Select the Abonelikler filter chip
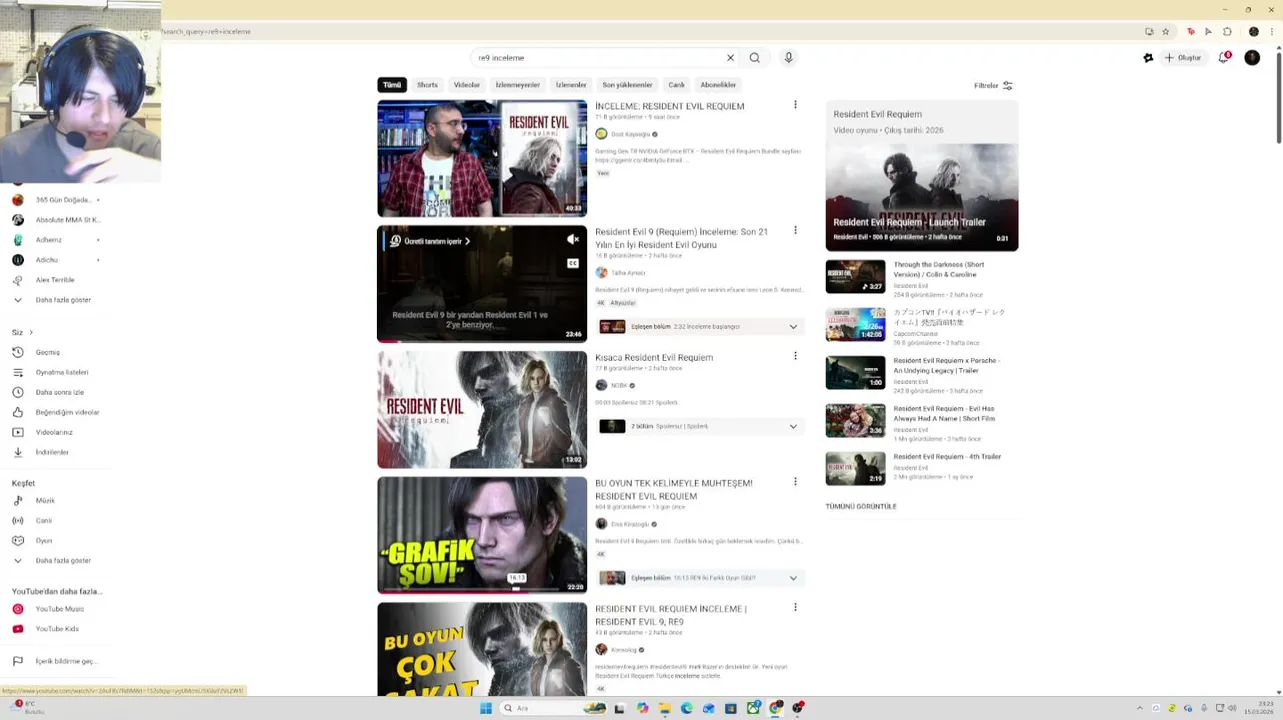 pos(718,85)
